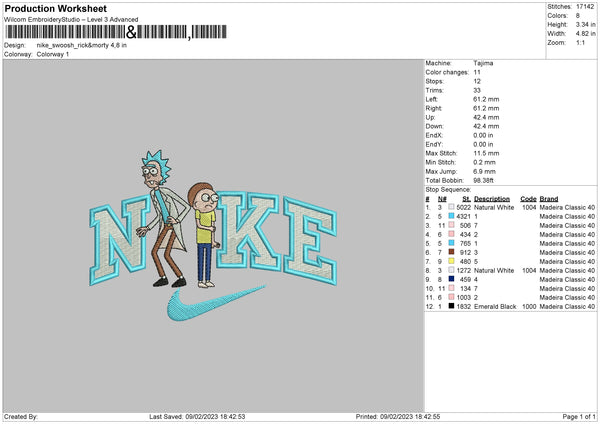Click the Stitches value 17142
The image size is (600, 424).
tap(586, 6)
